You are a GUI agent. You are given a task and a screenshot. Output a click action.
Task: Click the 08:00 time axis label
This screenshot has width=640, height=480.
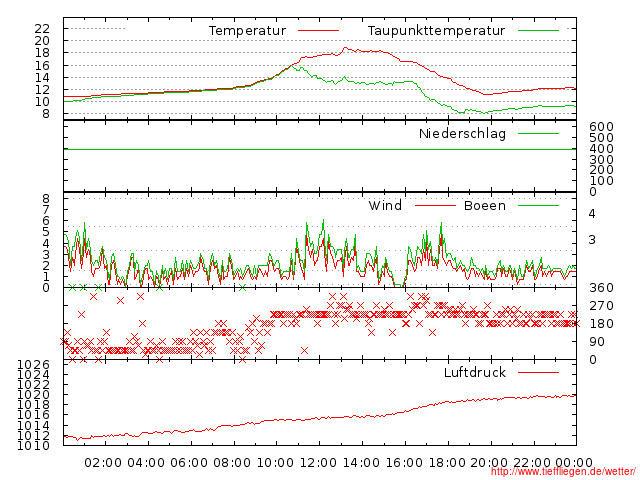pyautogui.click(x=232, y=463)
